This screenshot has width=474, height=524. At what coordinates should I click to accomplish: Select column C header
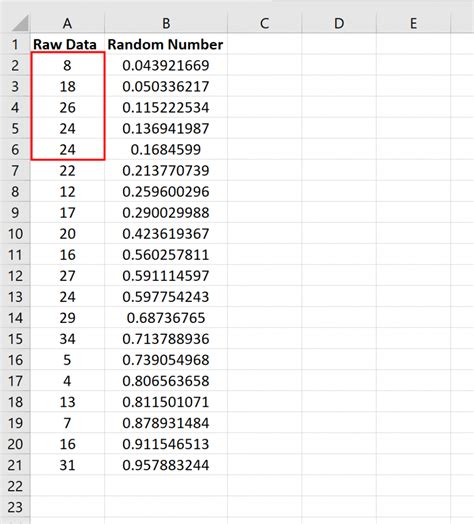(264, 23)
